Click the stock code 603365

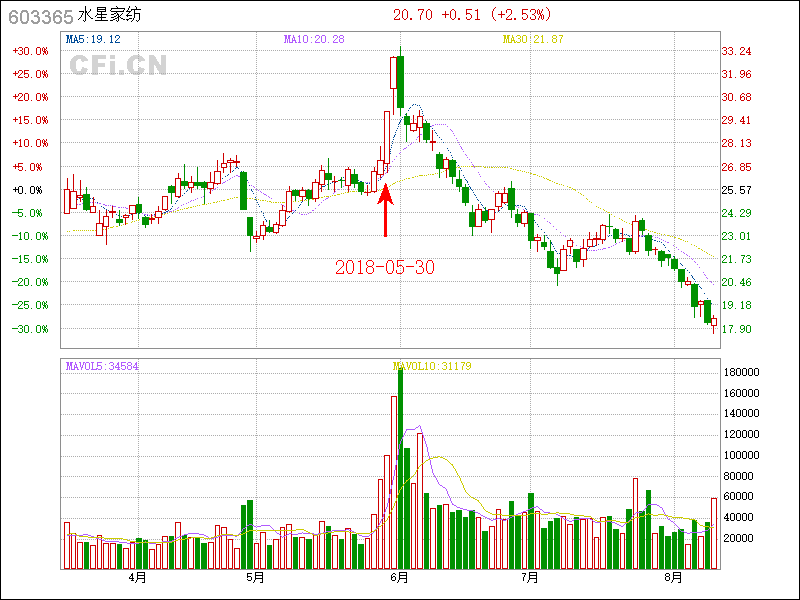[39, 16]
